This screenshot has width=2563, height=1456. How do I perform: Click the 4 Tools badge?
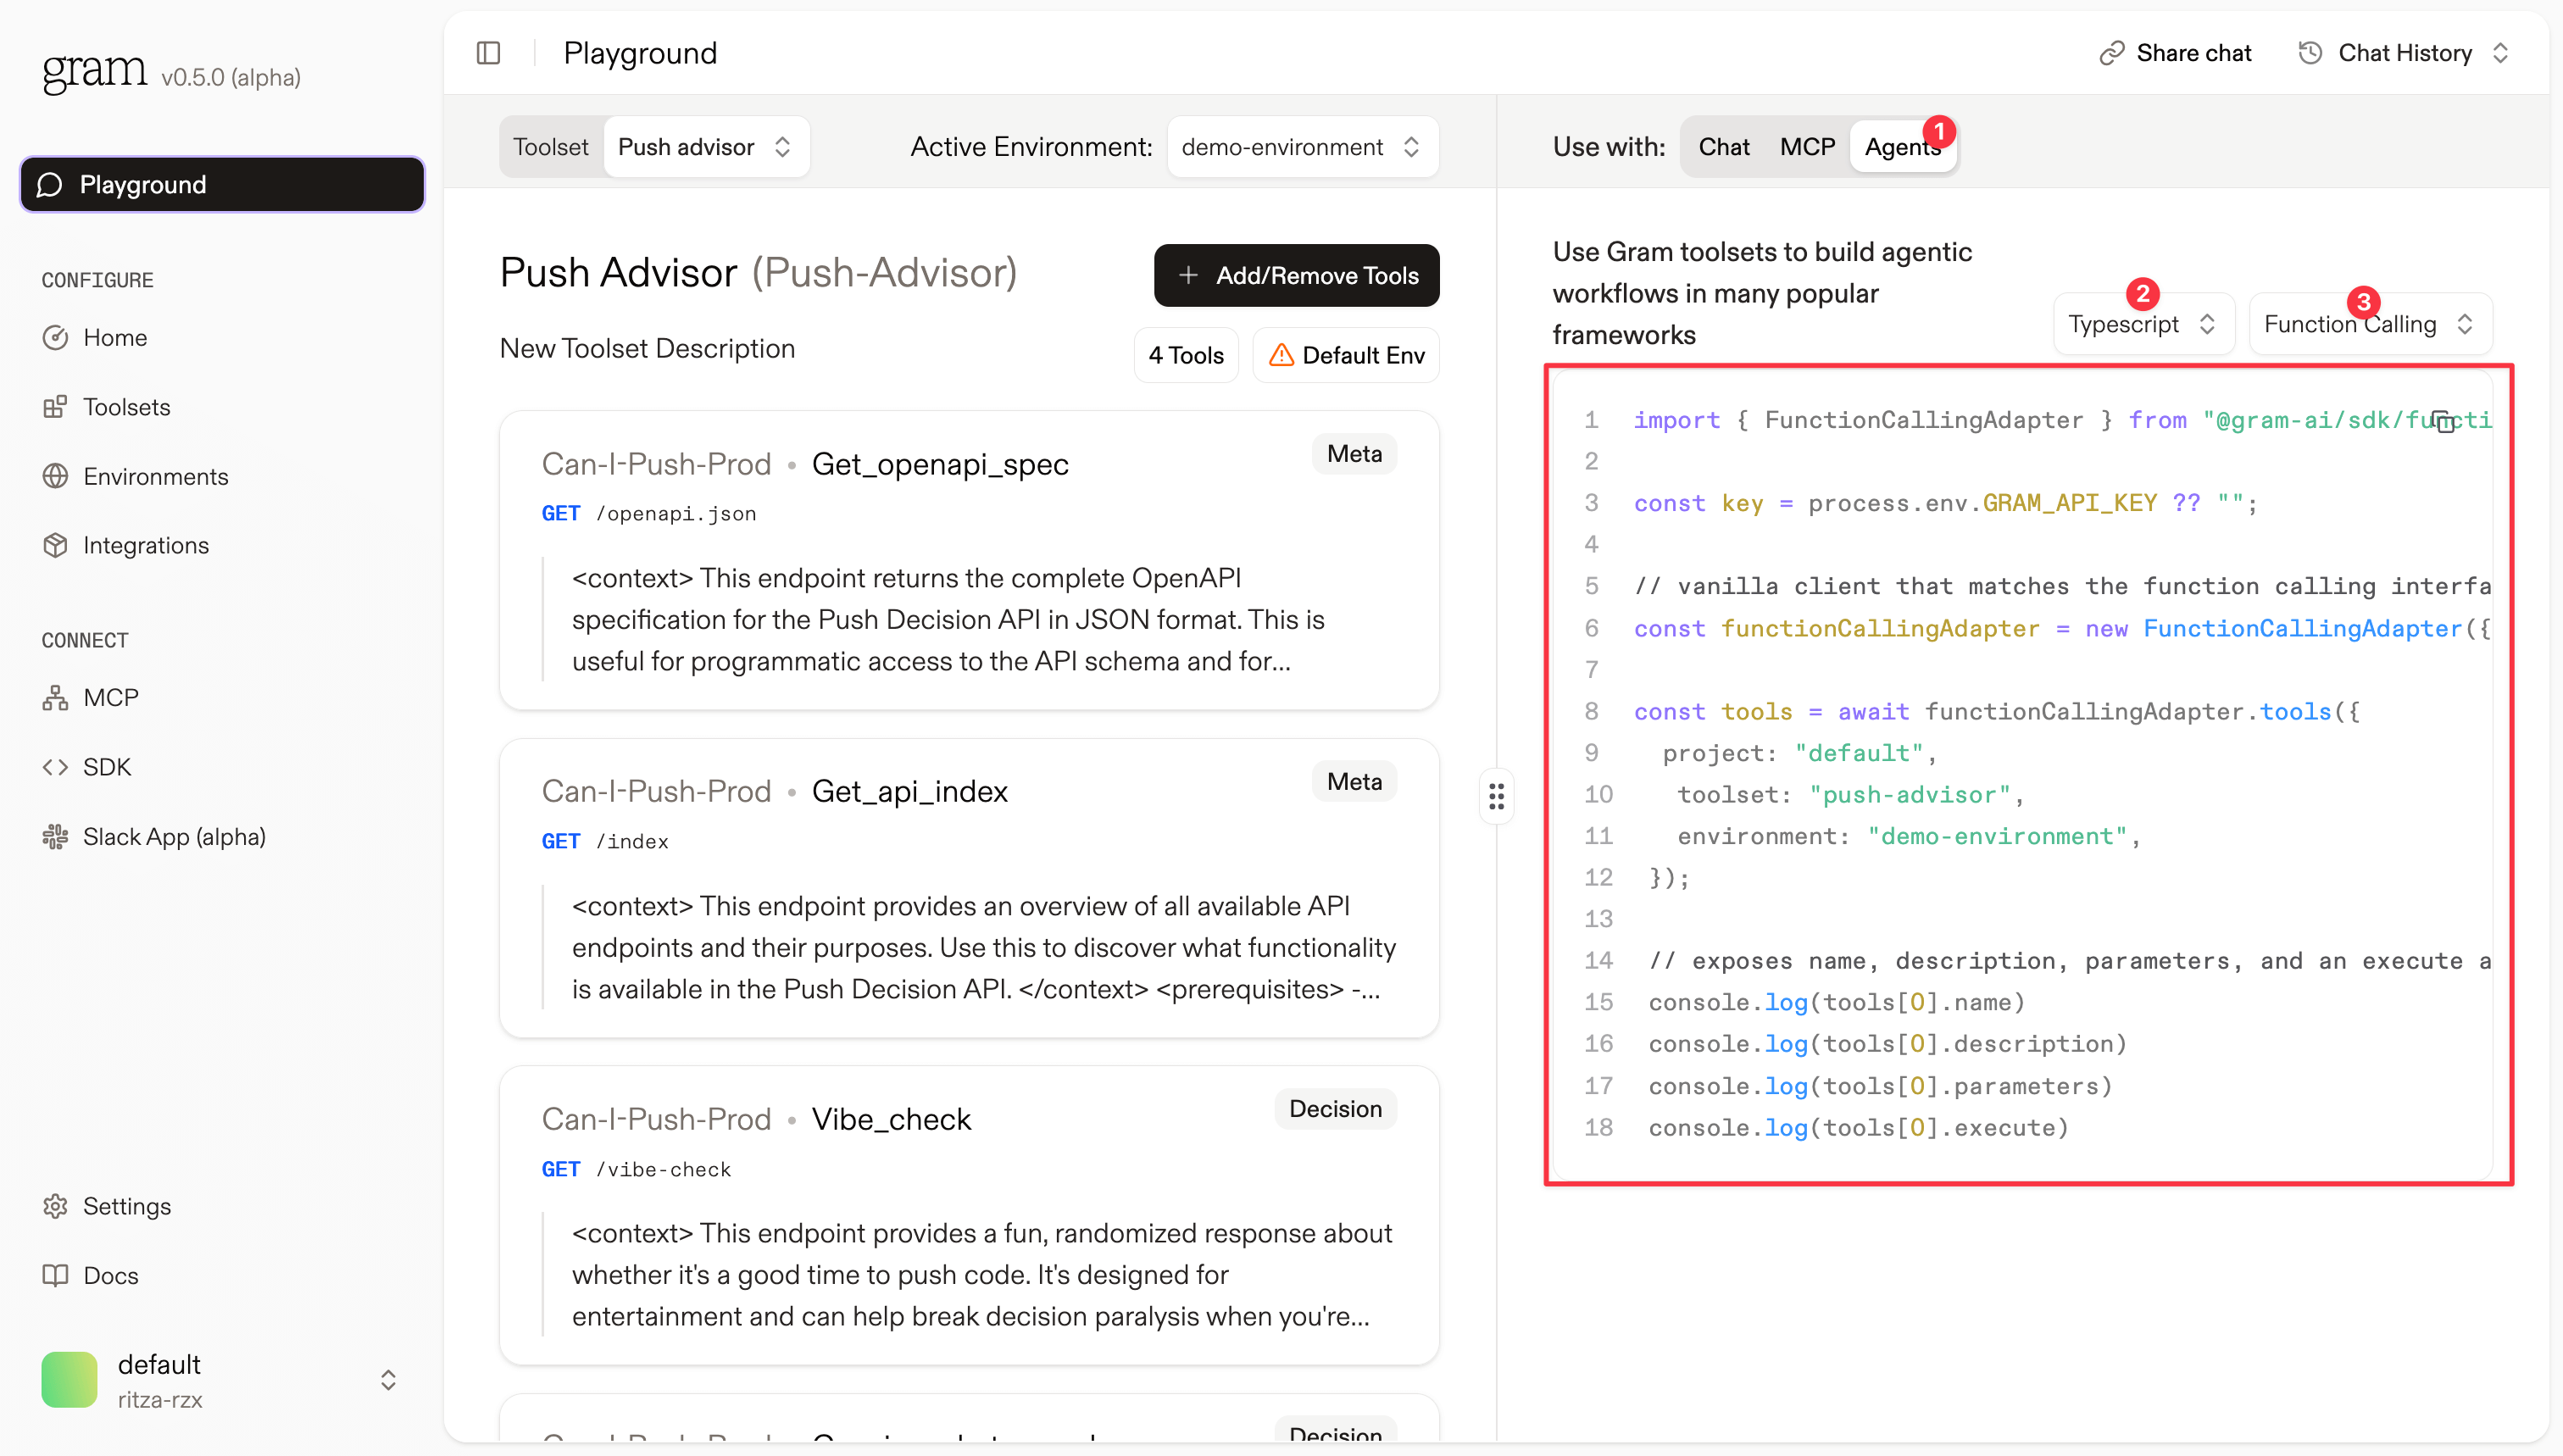(1186, 355)
